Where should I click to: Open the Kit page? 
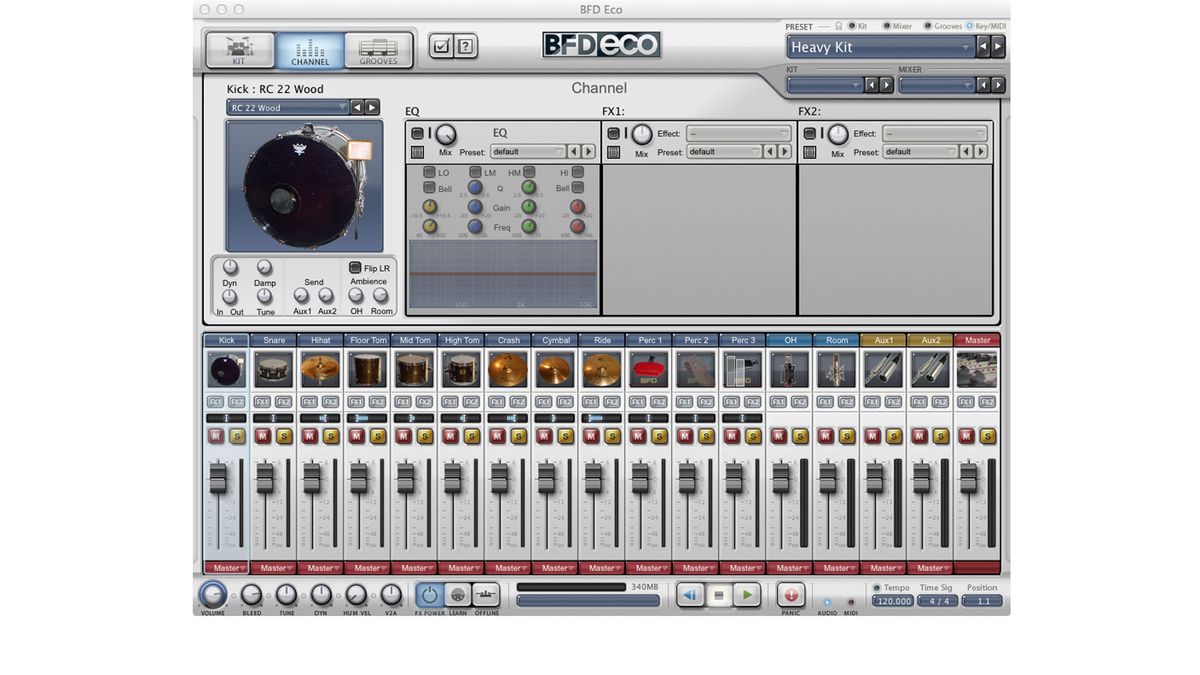tap(240, 50)
